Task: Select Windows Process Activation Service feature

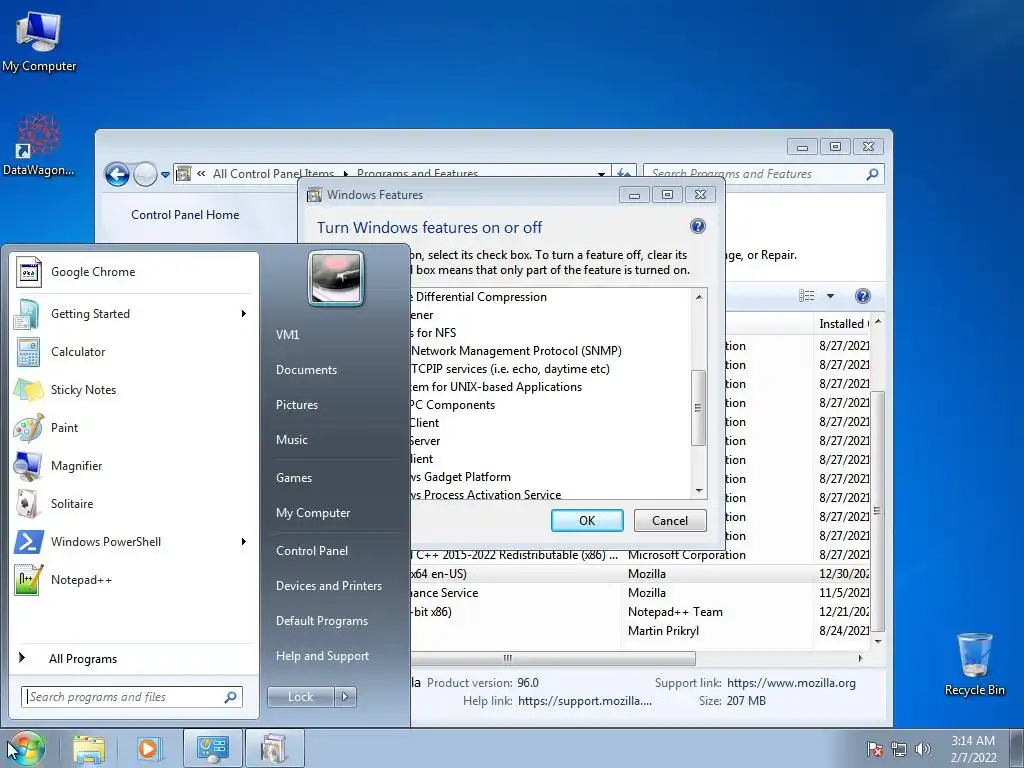Action: pos(485,494)
